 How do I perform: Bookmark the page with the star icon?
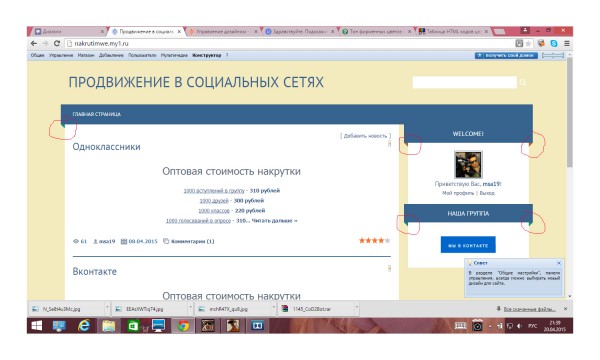(528, 44)
